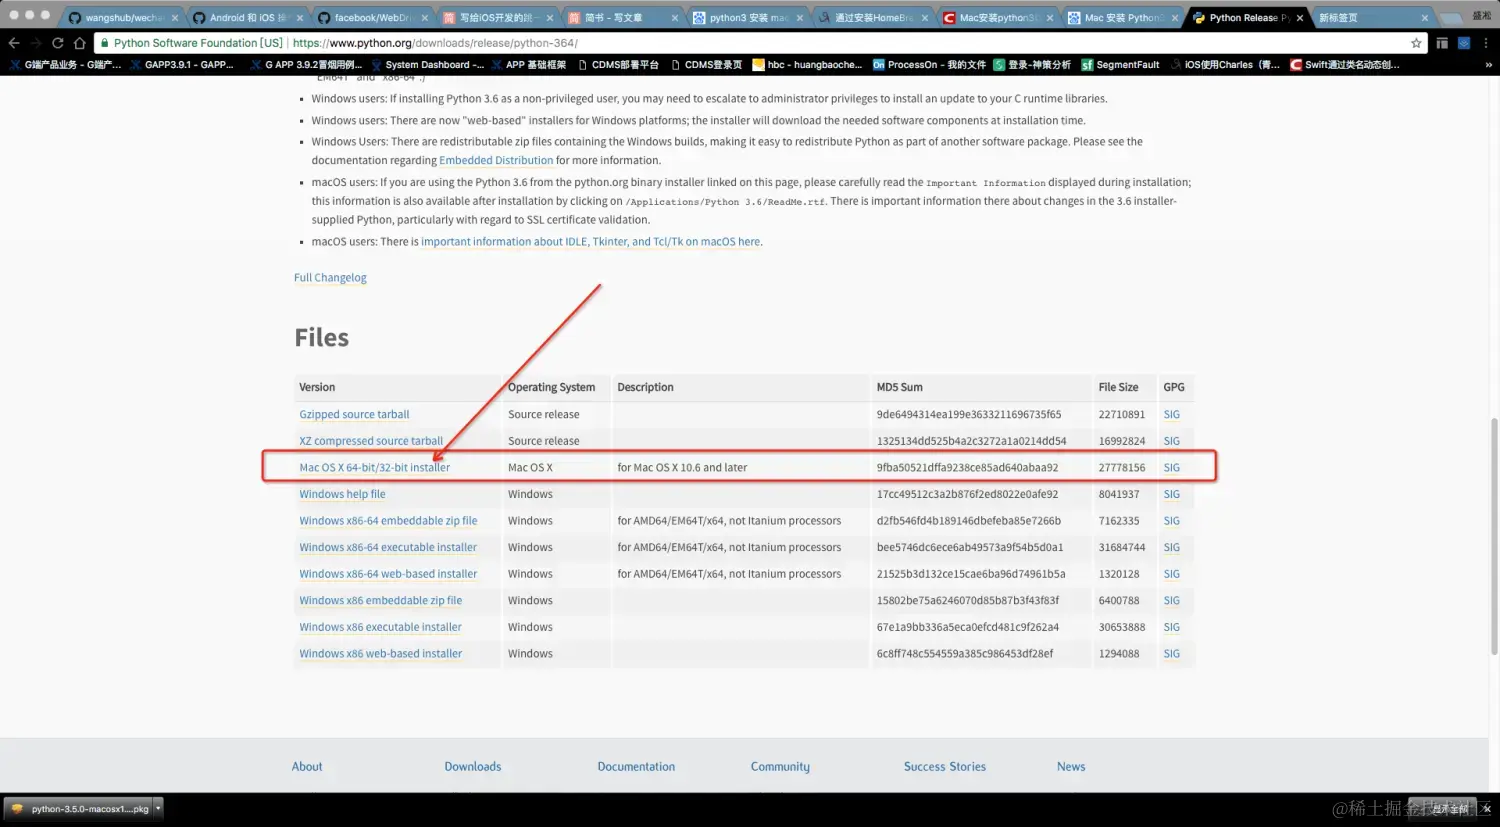The image size is (1500, 827).
Task: Open the CDMS部署平台 bookmark
Action: pos(617,64)
